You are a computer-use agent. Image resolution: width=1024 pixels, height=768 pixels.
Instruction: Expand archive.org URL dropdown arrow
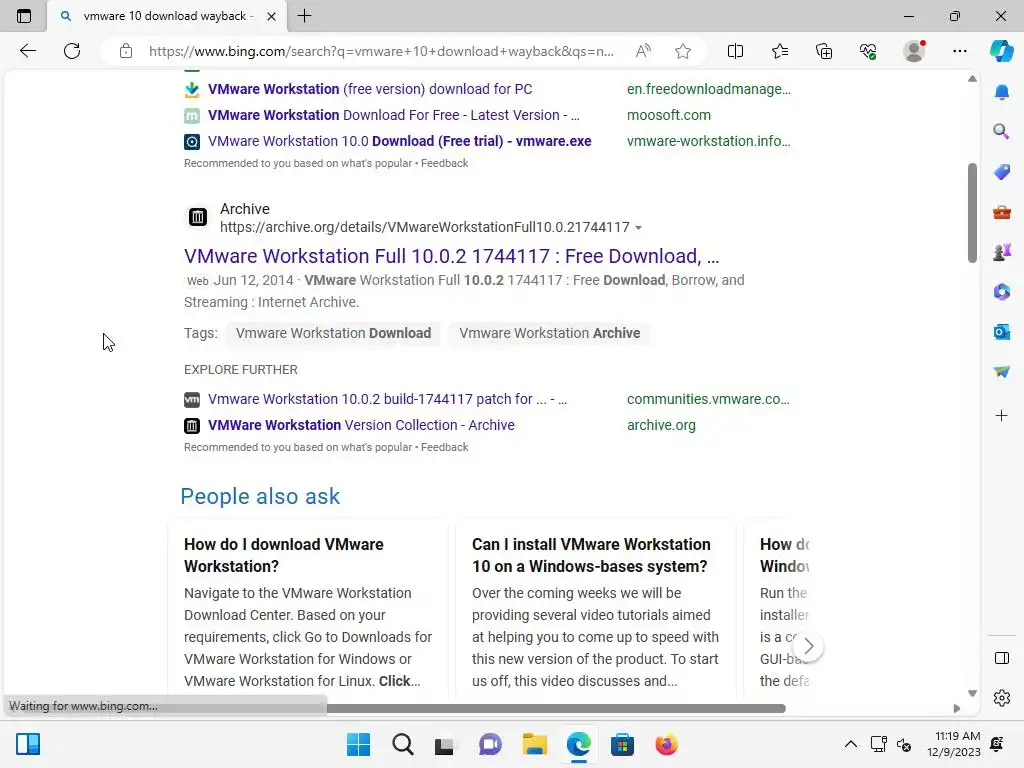coord(639,228)
